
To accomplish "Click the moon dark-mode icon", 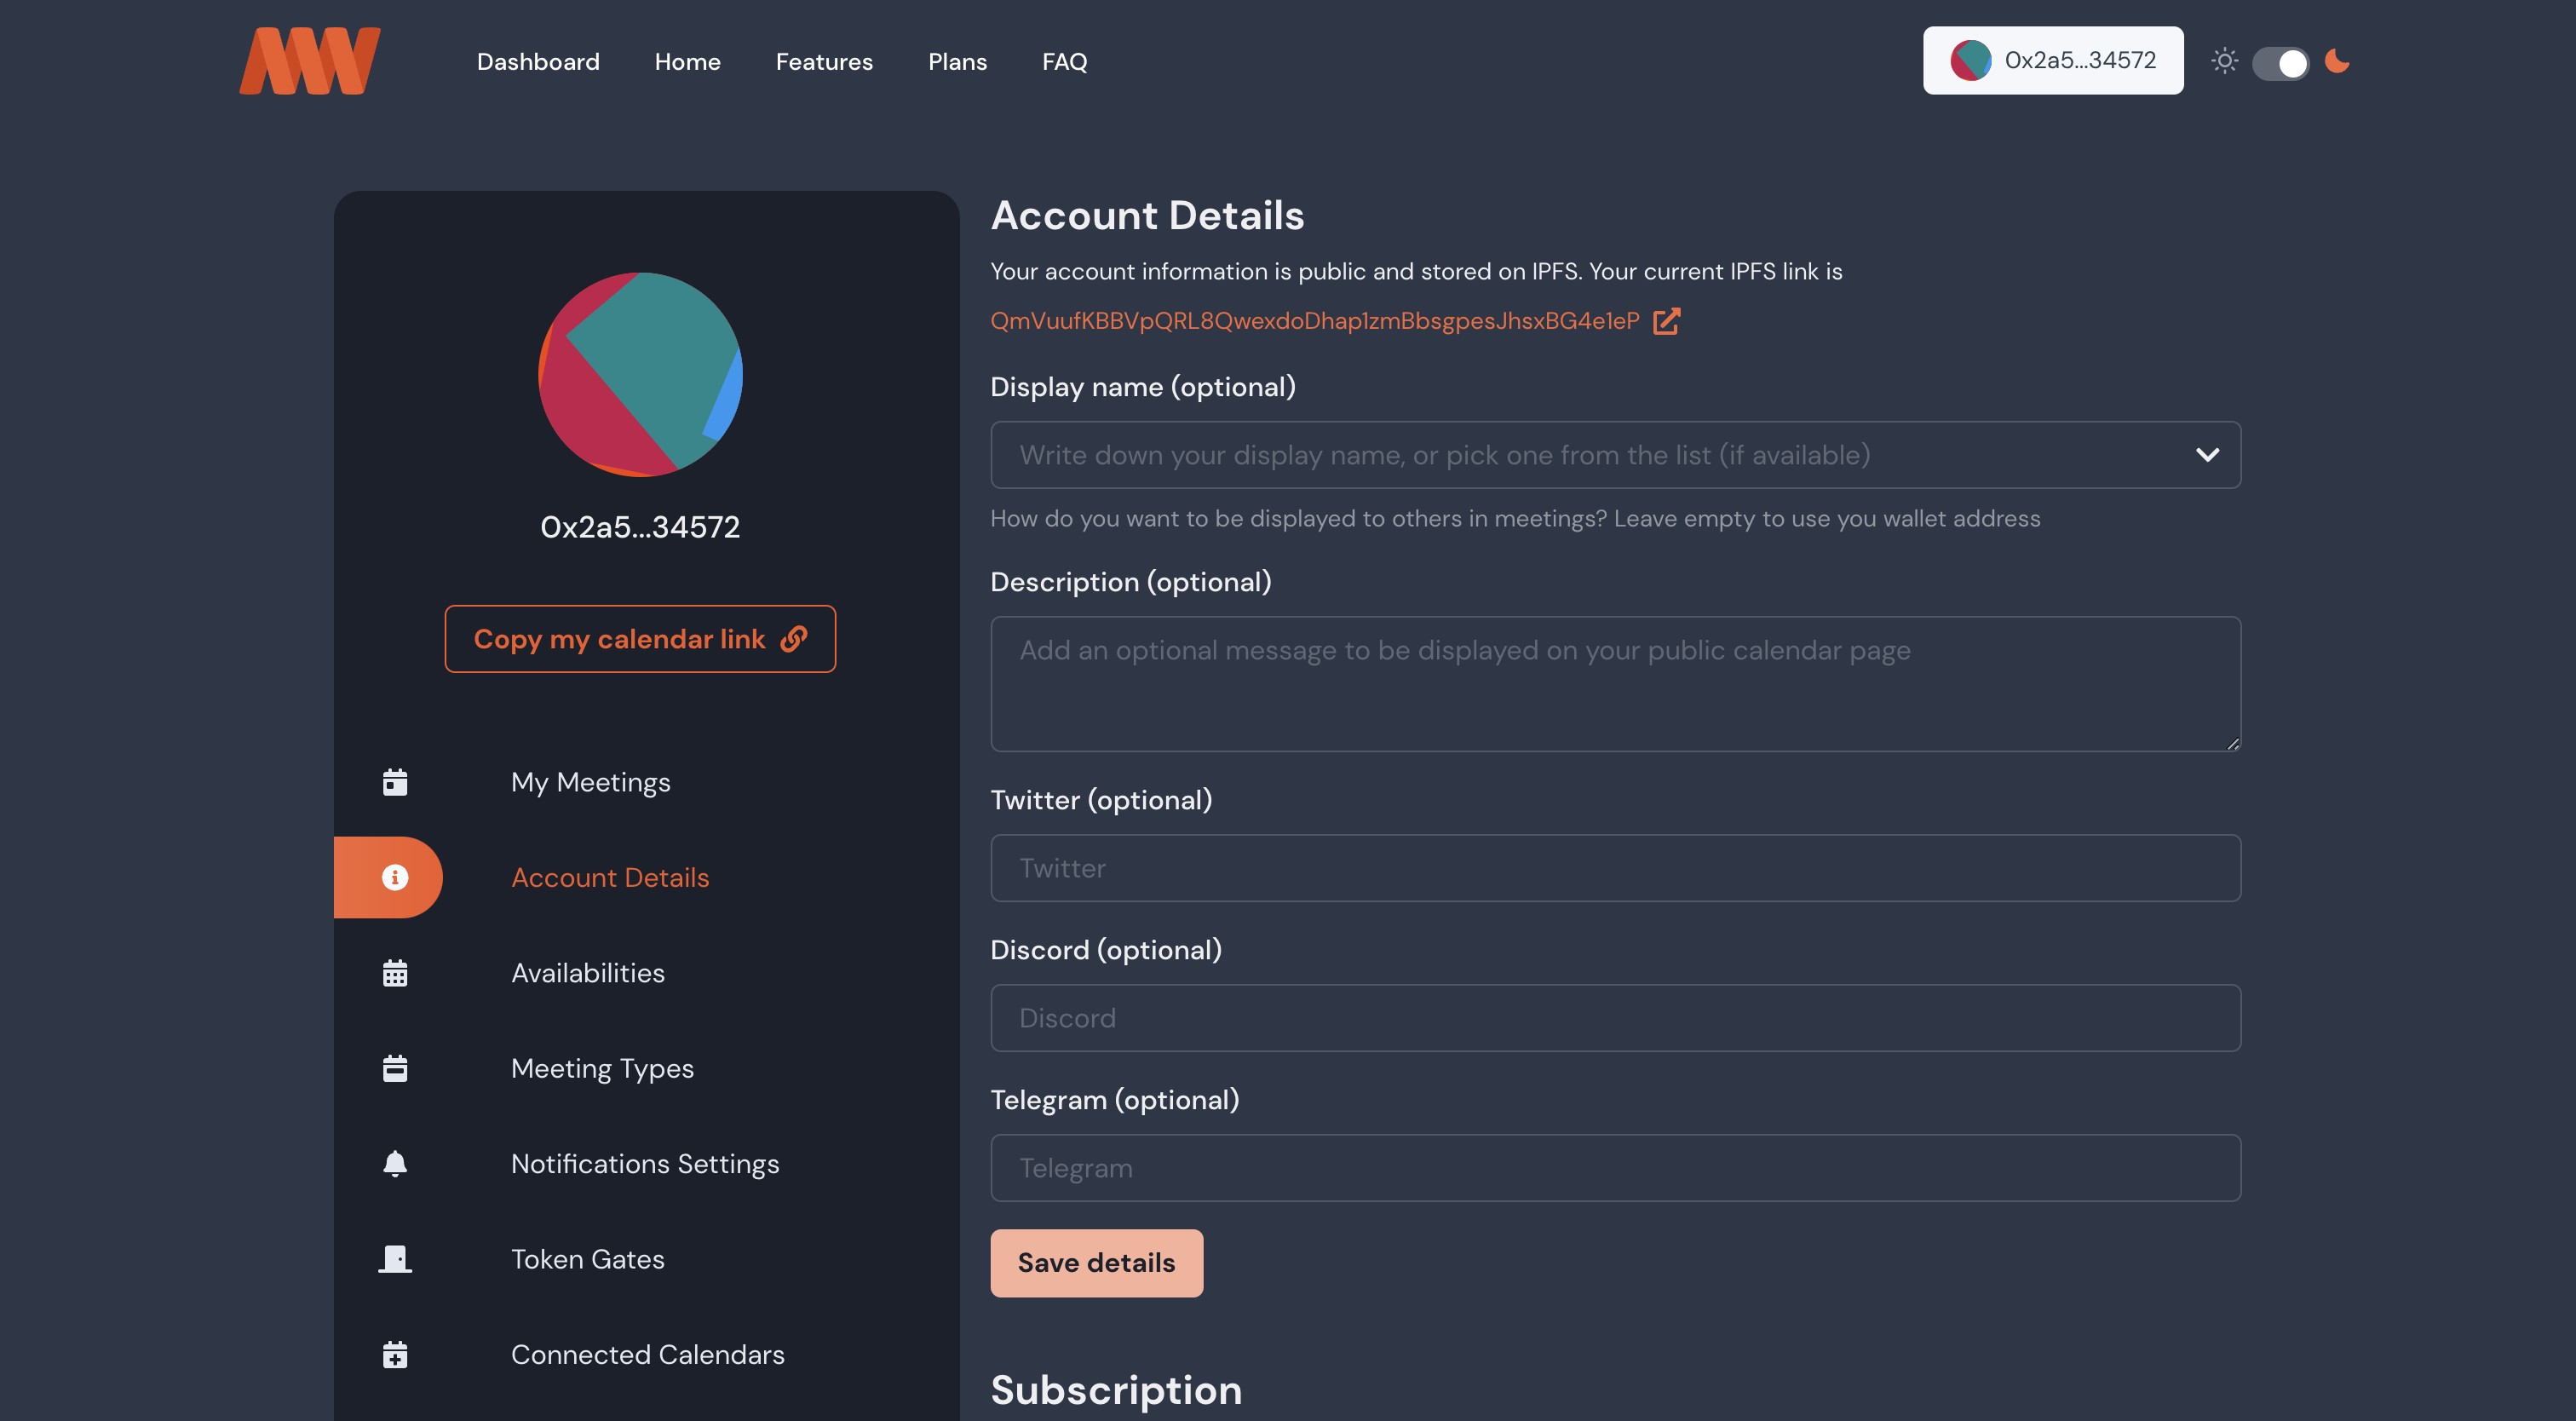I will [2337, 61].
